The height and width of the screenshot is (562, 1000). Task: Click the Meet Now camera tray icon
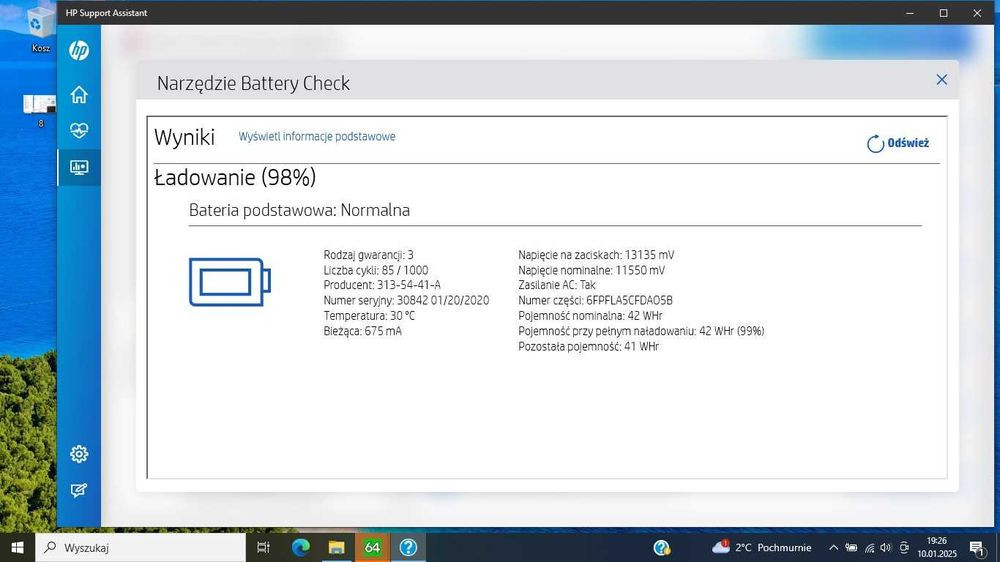(904, 547)
